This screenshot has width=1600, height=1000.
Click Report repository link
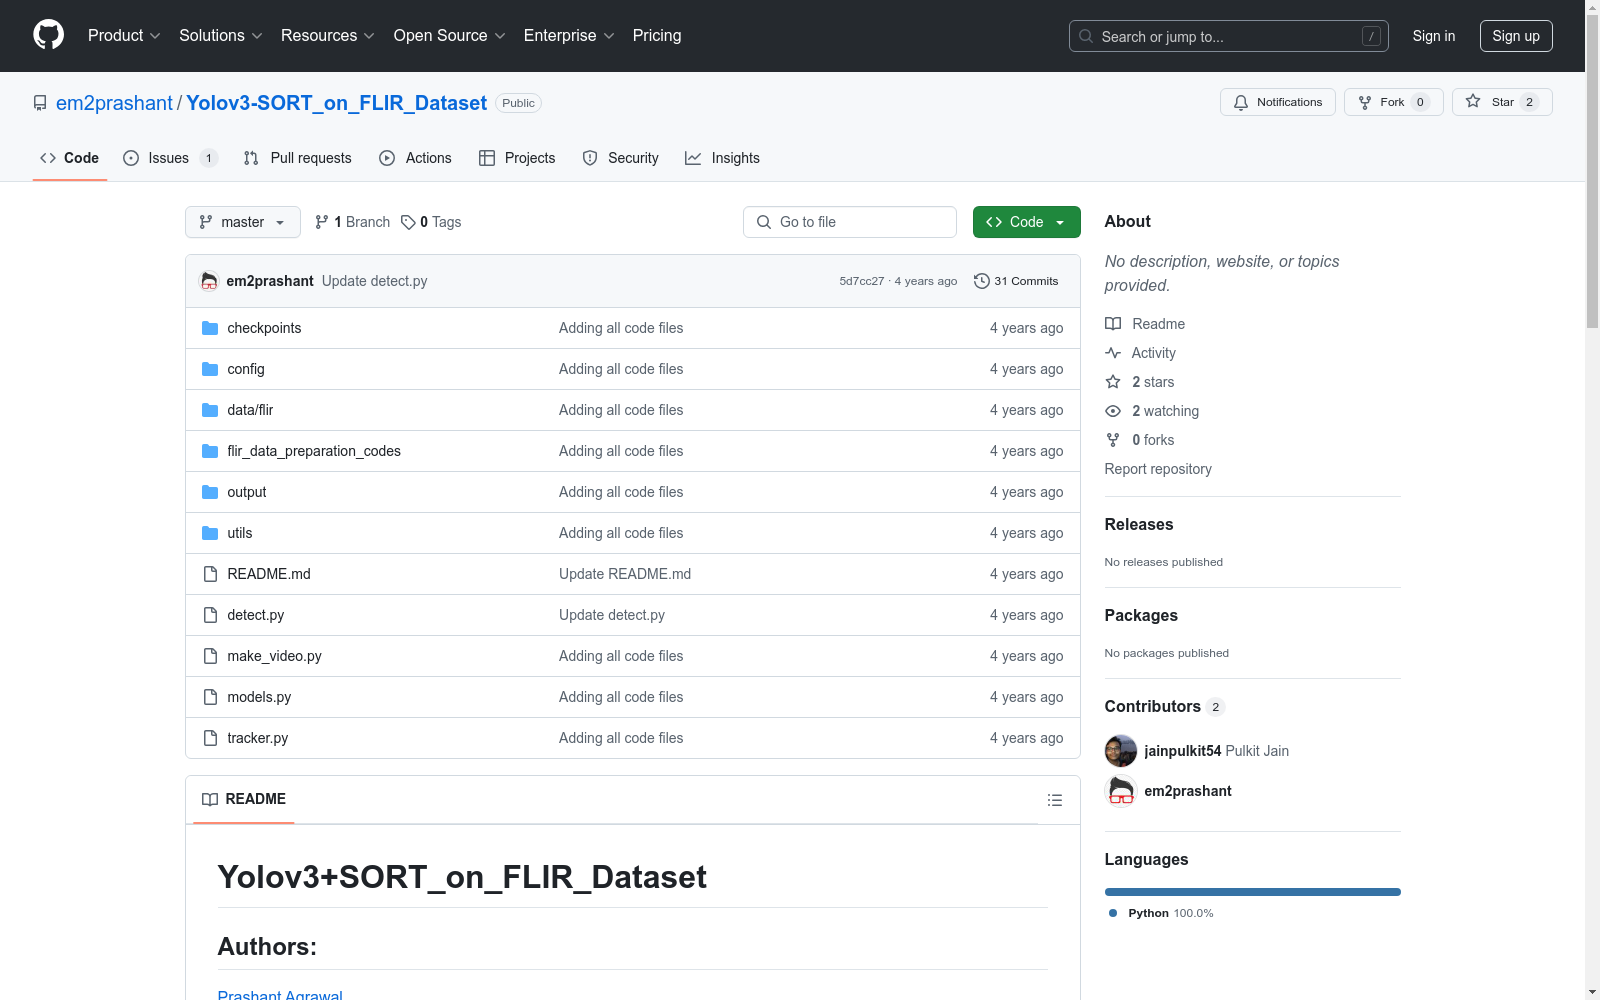pos(1158,469)
